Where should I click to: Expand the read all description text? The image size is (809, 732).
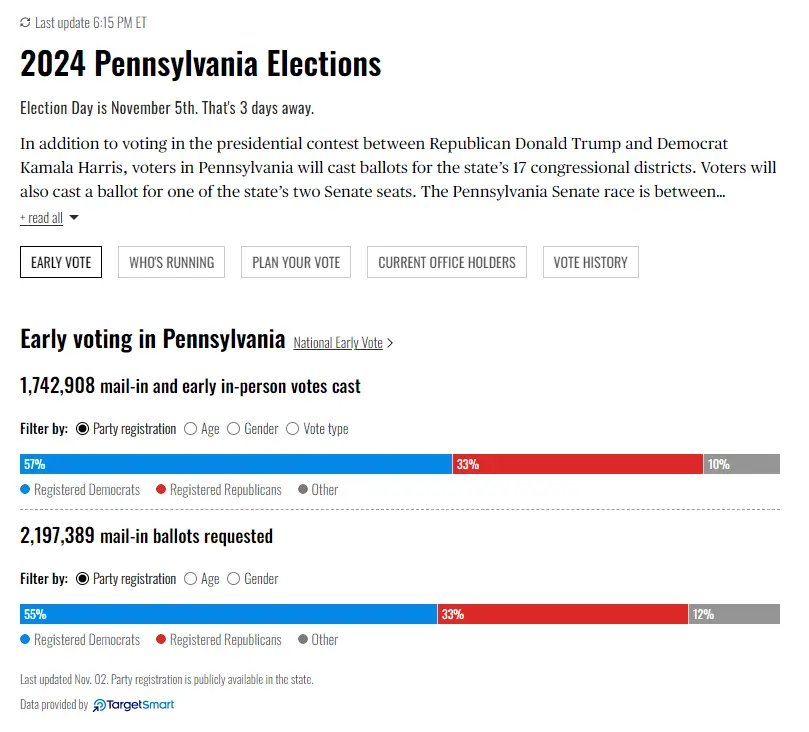(41, 218)
